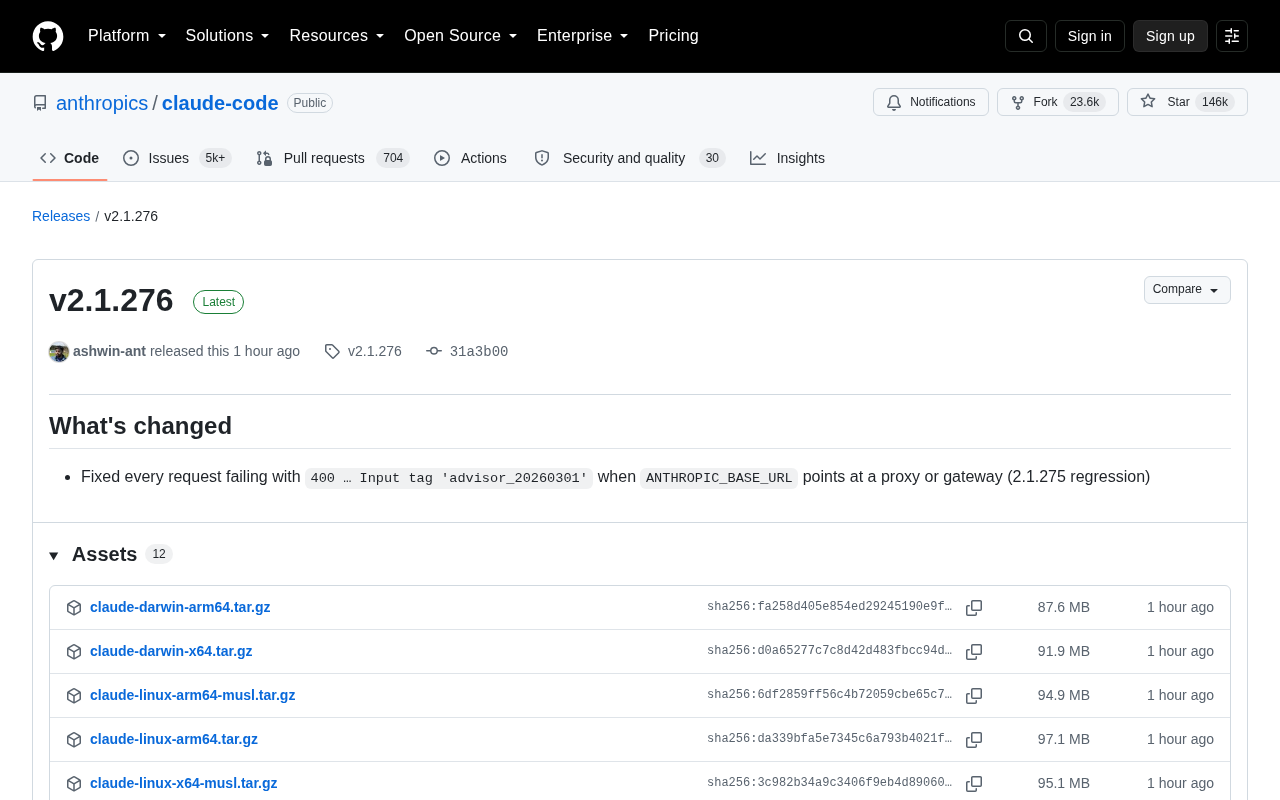Click the repository icon beside anthropics

coord(40,103)
